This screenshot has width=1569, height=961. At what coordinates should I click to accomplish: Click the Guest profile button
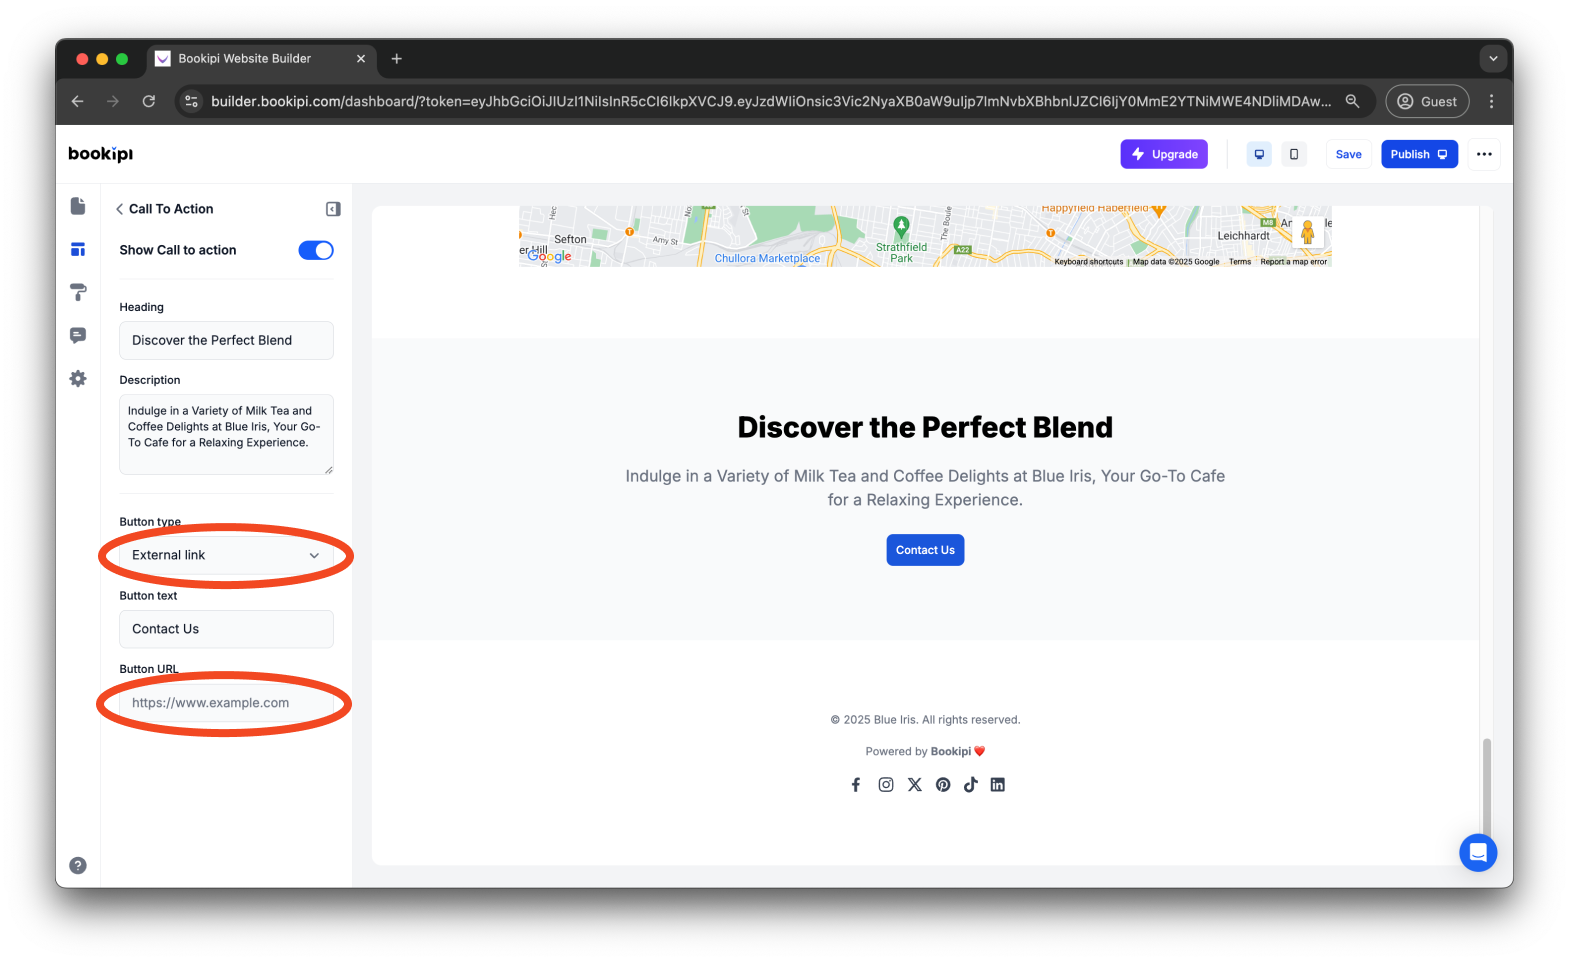point(1427,101)
